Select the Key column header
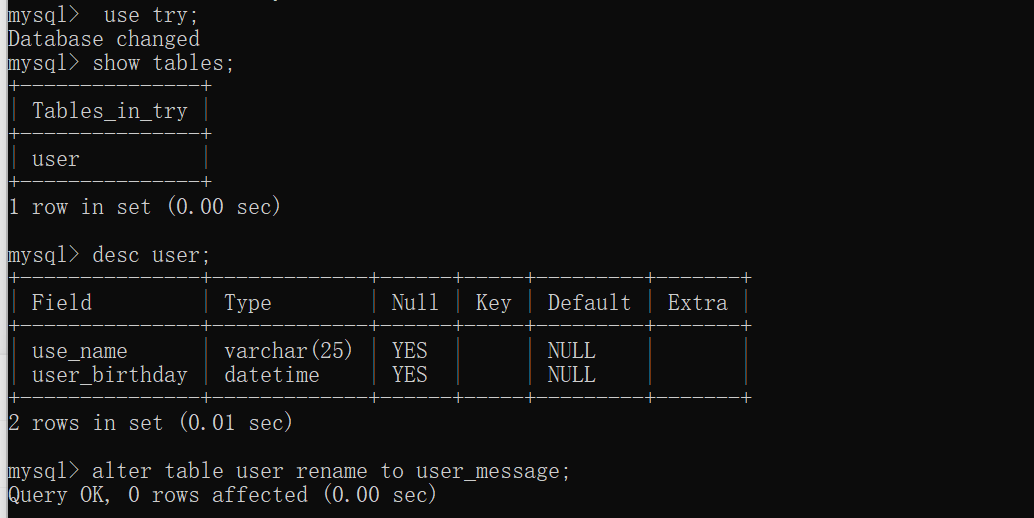The image size is (1034, 518). click(x=493, y=303)
